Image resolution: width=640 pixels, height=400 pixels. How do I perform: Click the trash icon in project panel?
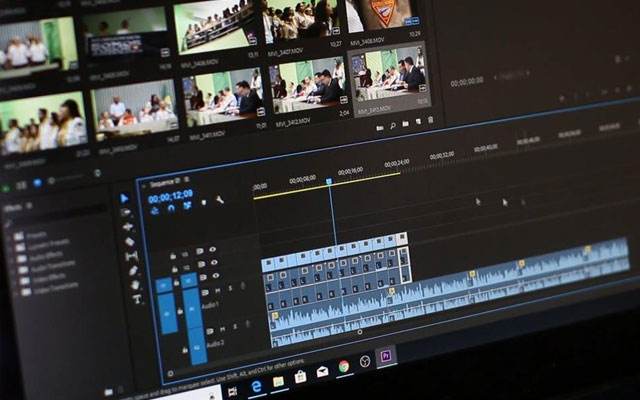pos(431,121)
